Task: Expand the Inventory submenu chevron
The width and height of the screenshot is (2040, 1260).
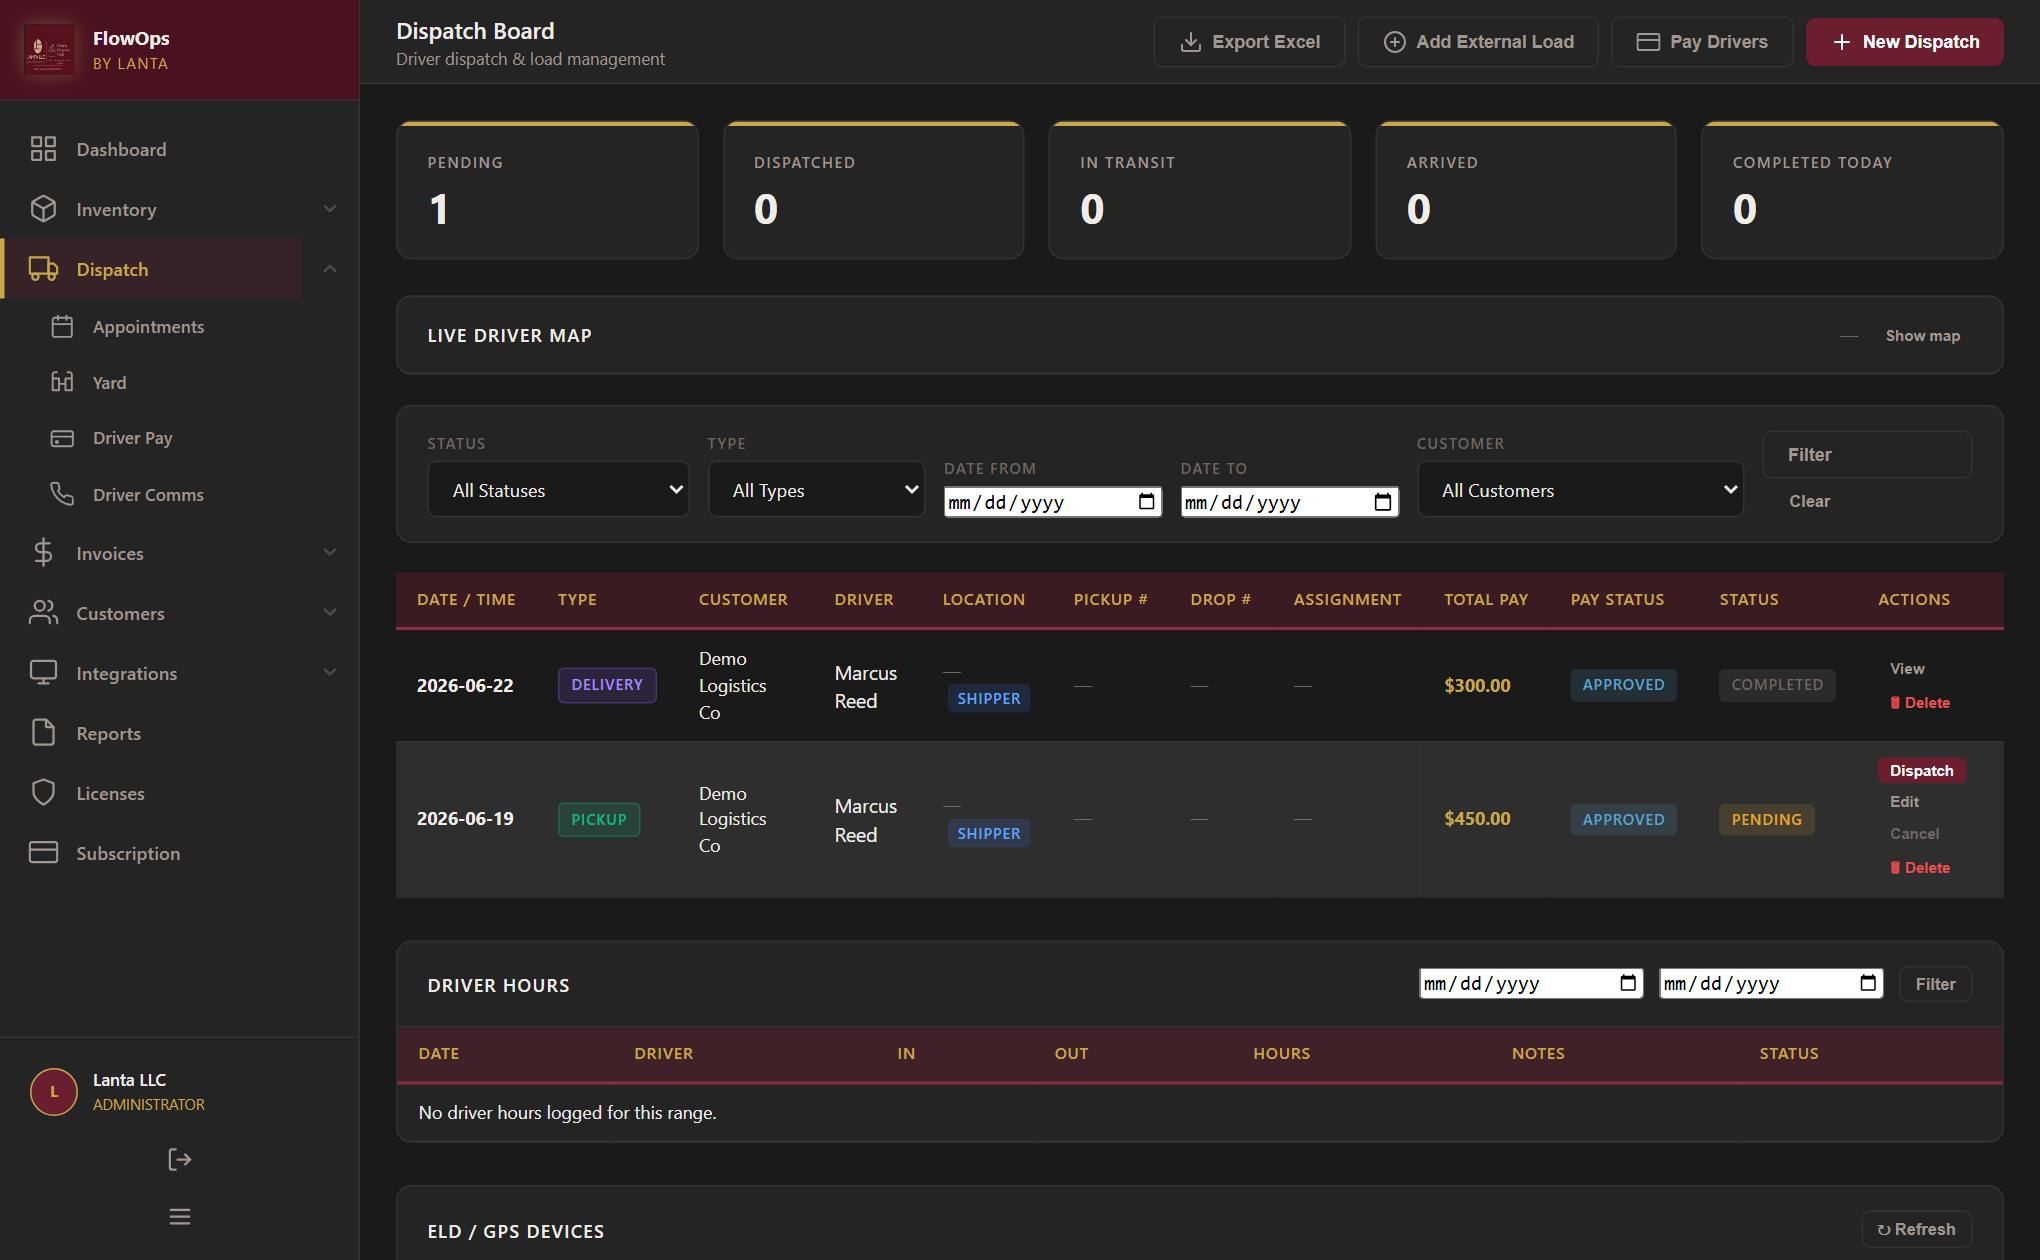Action: tap(330, 209)
